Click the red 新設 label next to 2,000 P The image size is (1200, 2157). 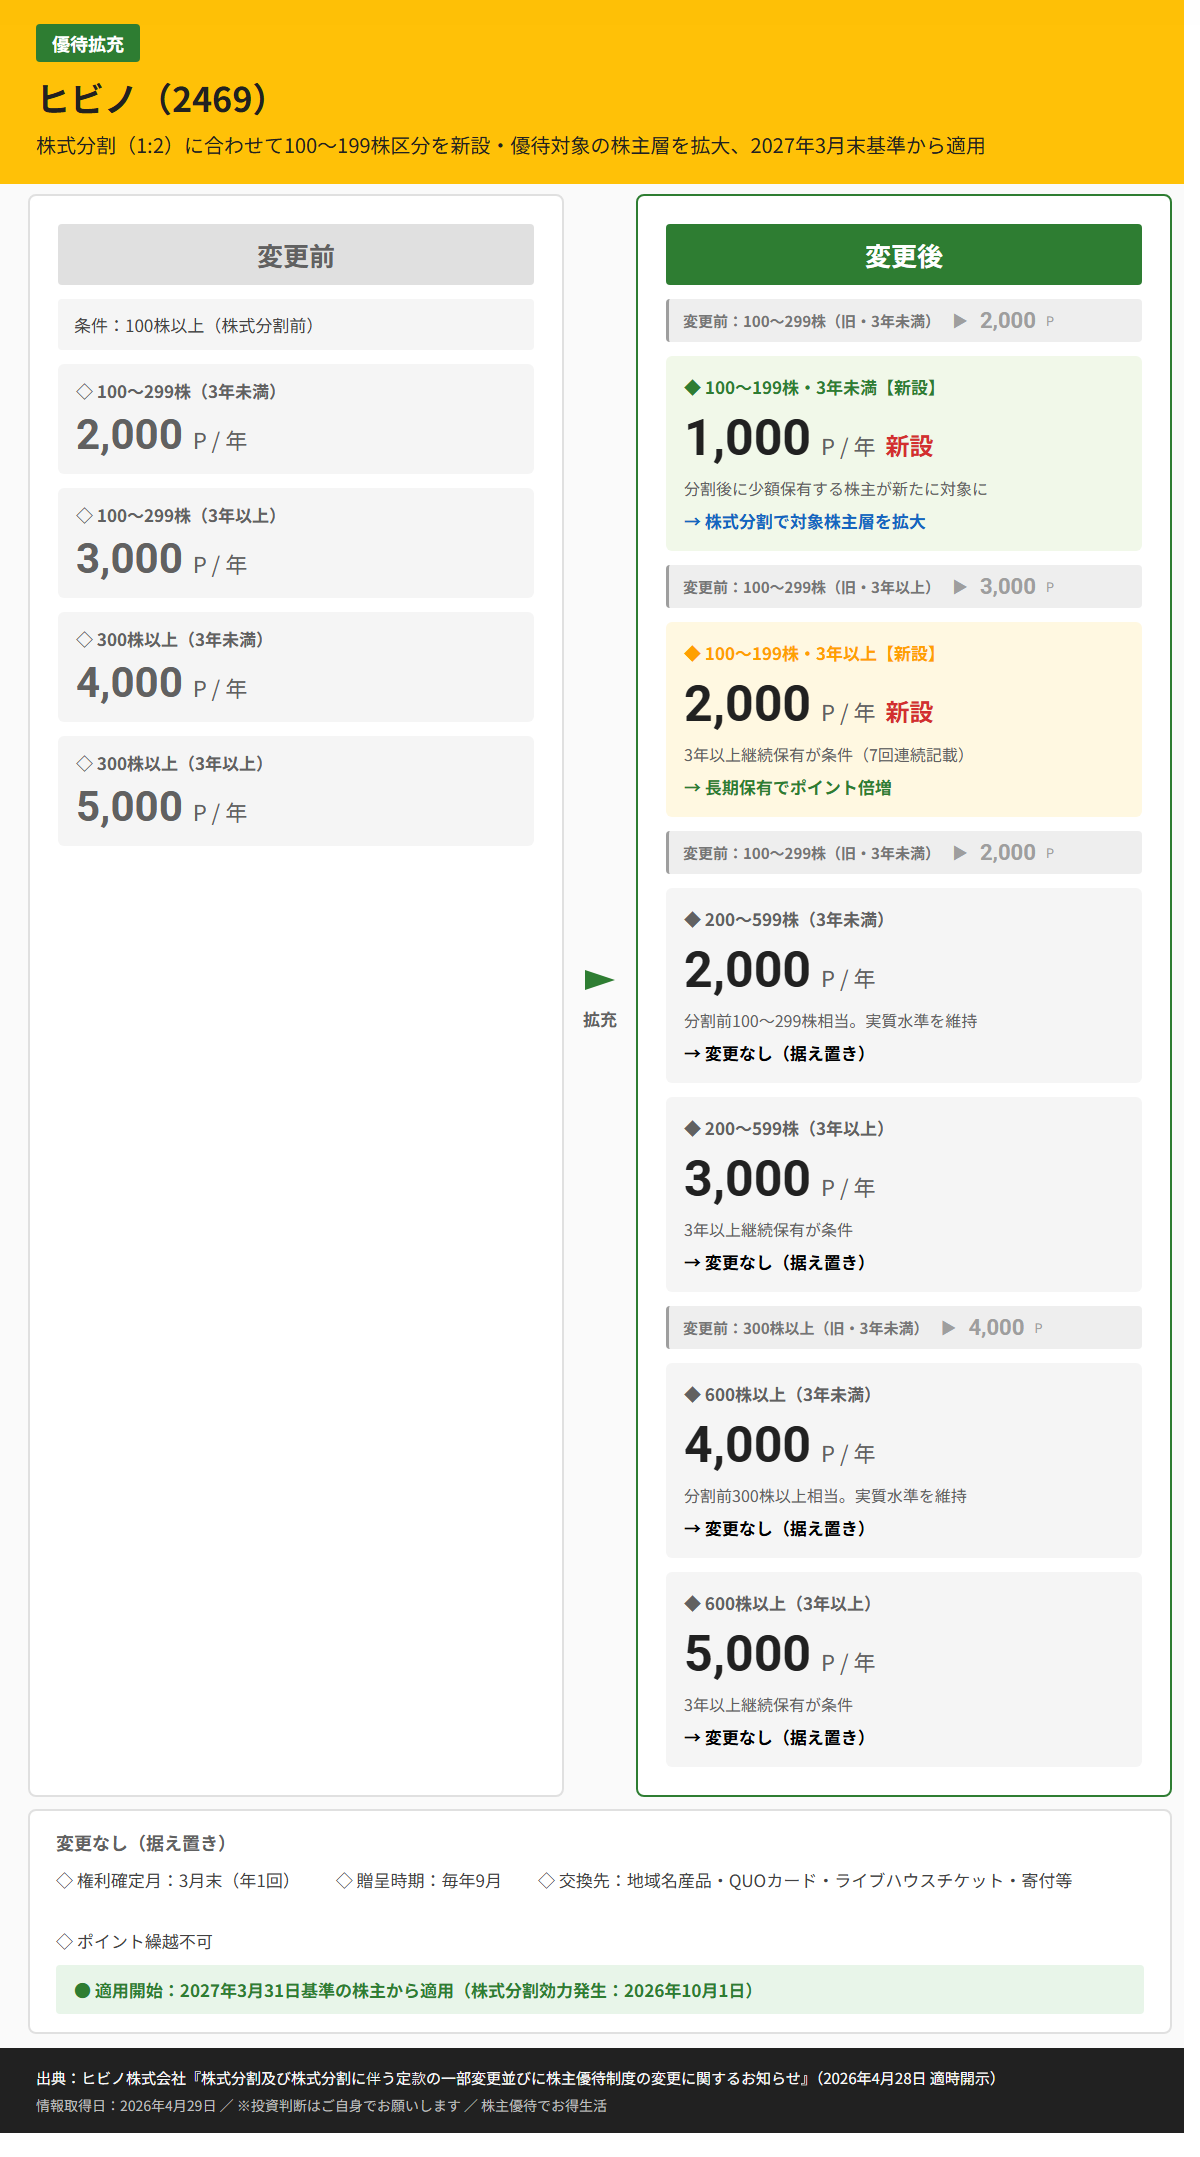(909, 712)
